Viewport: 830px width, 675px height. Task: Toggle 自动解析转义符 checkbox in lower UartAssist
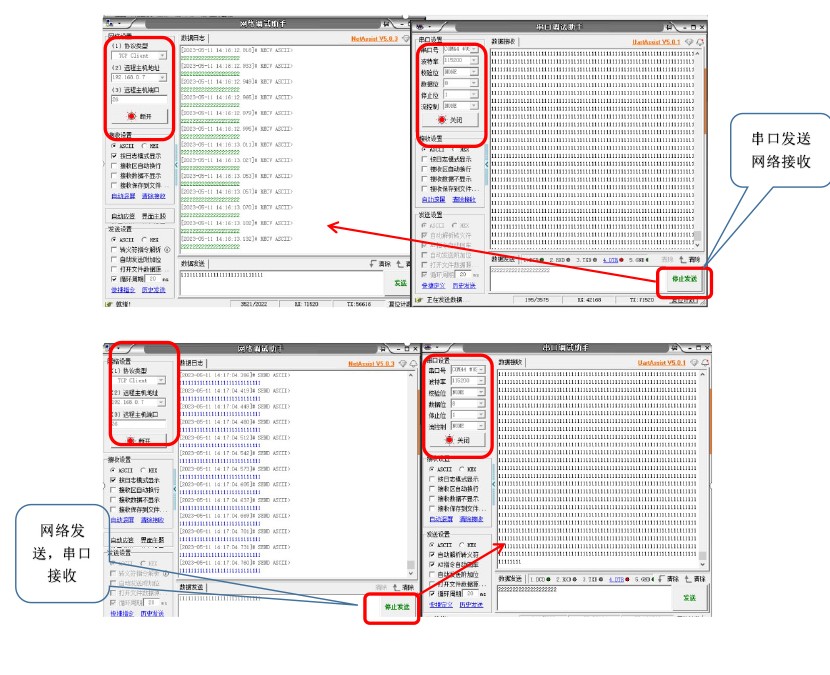tap(432, 554)
